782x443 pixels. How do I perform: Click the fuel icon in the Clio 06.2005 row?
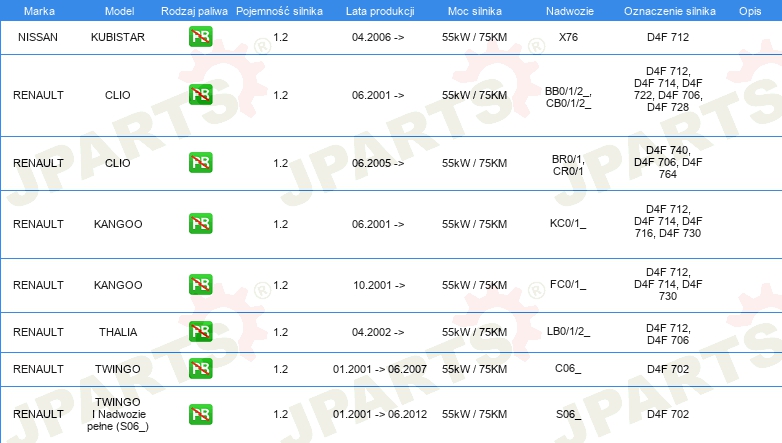click(200, 163)
